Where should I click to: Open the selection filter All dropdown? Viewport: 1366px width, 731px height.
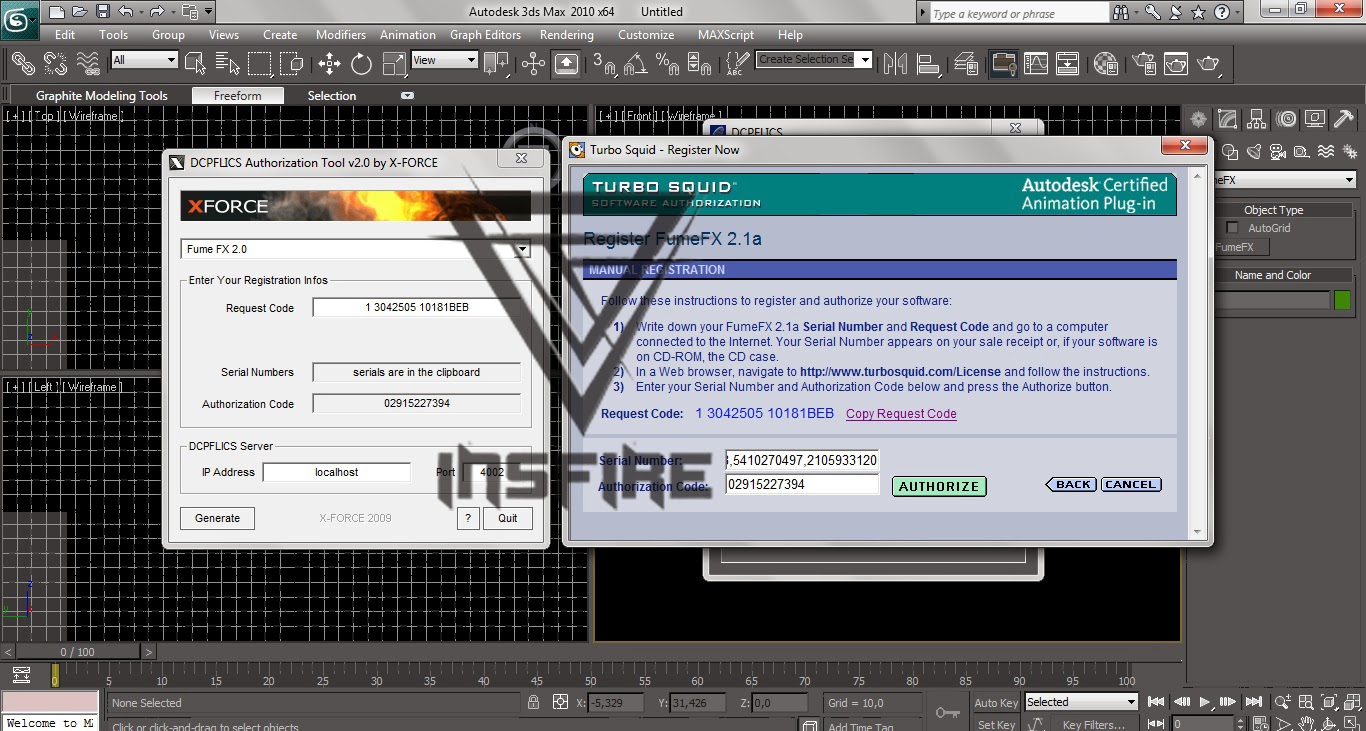pos(144,60)
